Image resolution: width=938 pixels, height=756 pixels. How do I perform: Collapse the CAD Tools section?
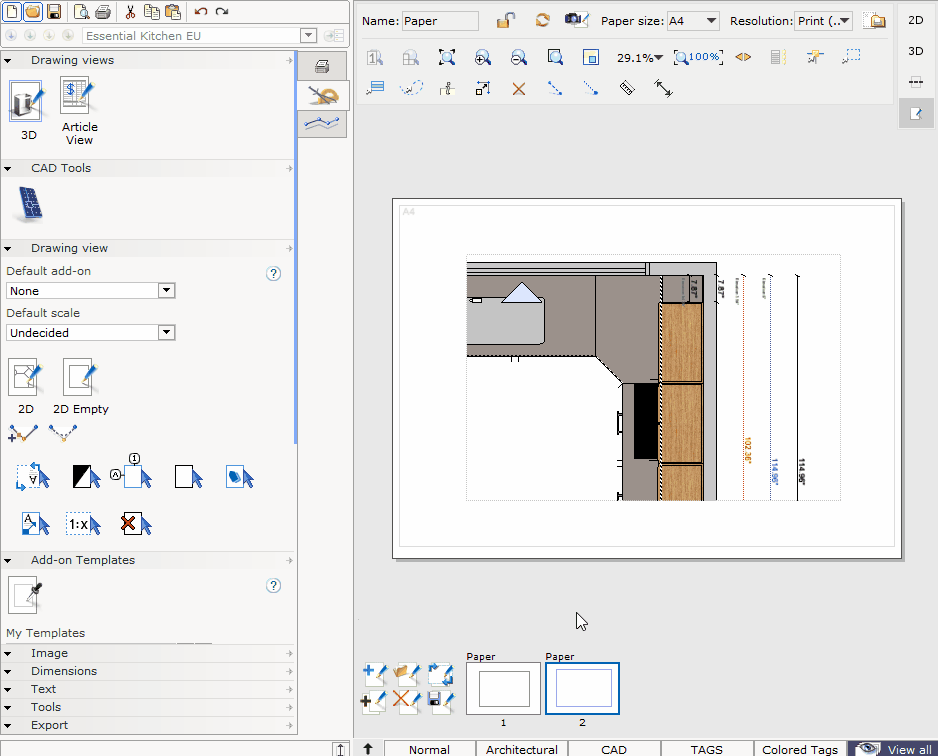pos(8,169)
